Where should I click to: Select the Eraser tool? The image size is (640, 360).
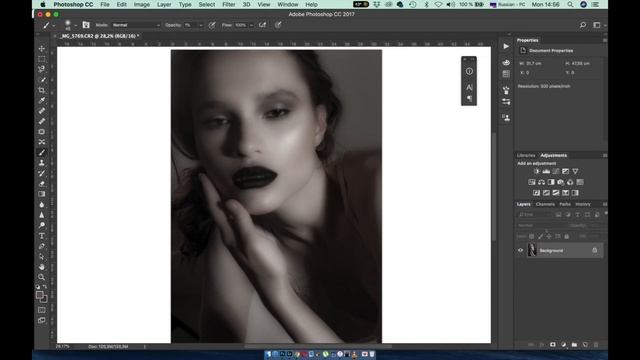(42, 184)
